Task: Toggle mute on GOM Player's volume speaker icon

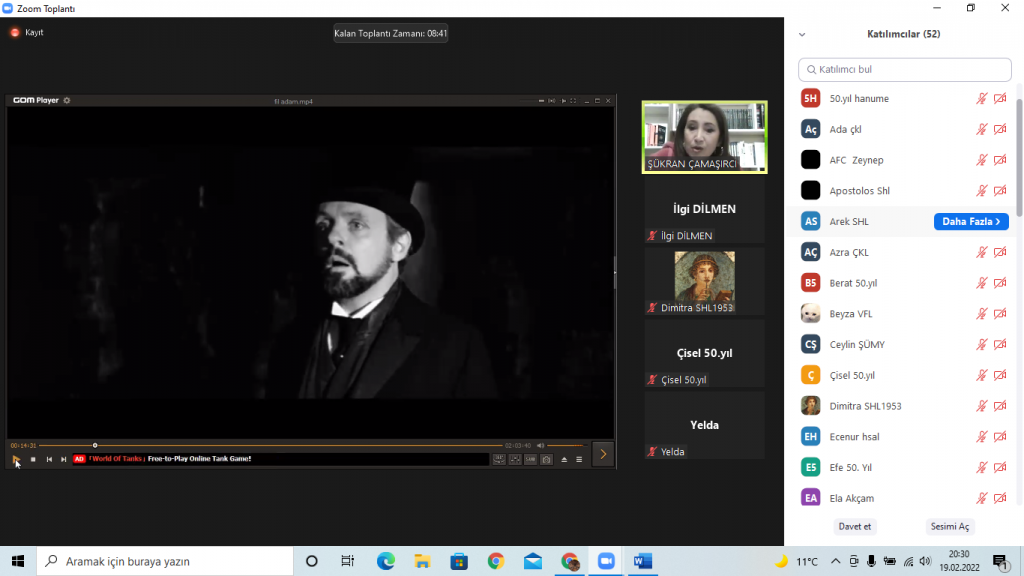Action: tap(540, 445)
